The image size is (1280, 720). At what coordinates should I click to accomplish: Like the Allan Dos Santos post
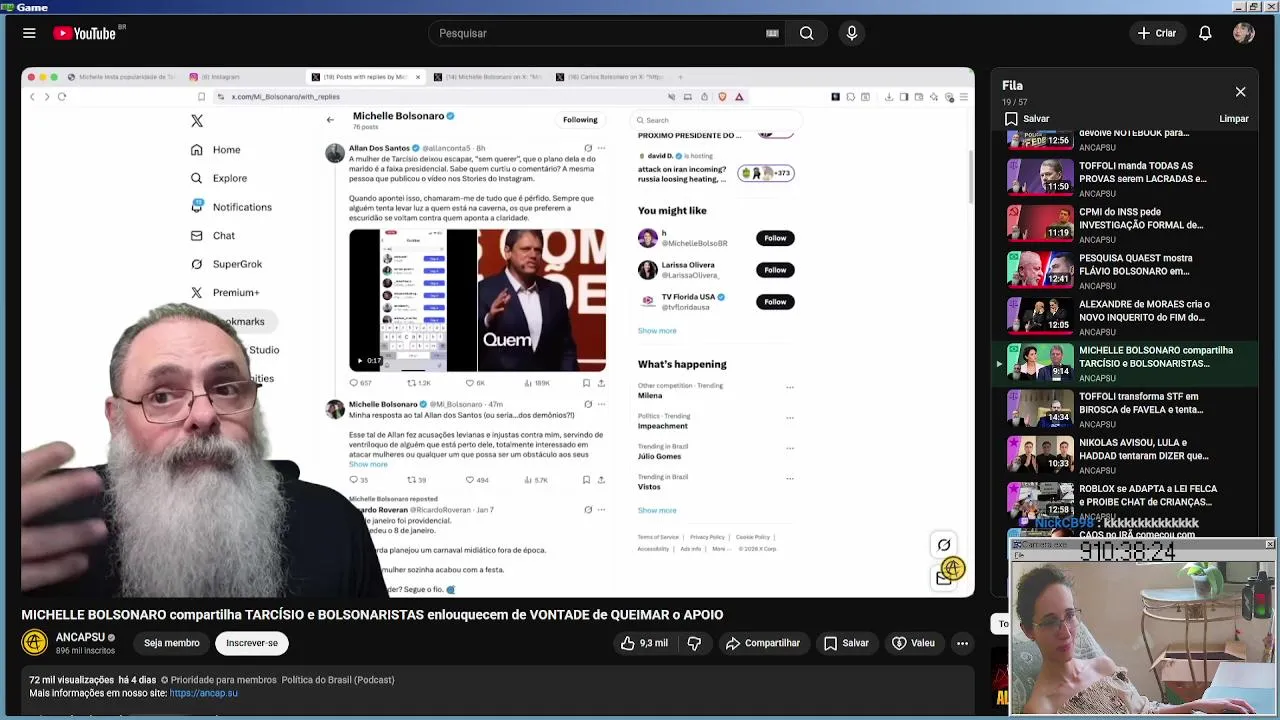tap(475, 383)
